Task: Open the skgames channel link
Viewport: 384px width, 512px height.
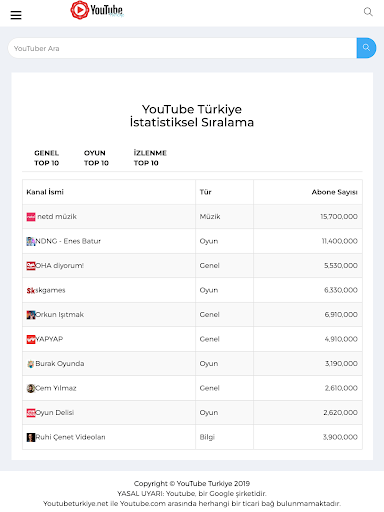Action: click(x=50, y=290)
